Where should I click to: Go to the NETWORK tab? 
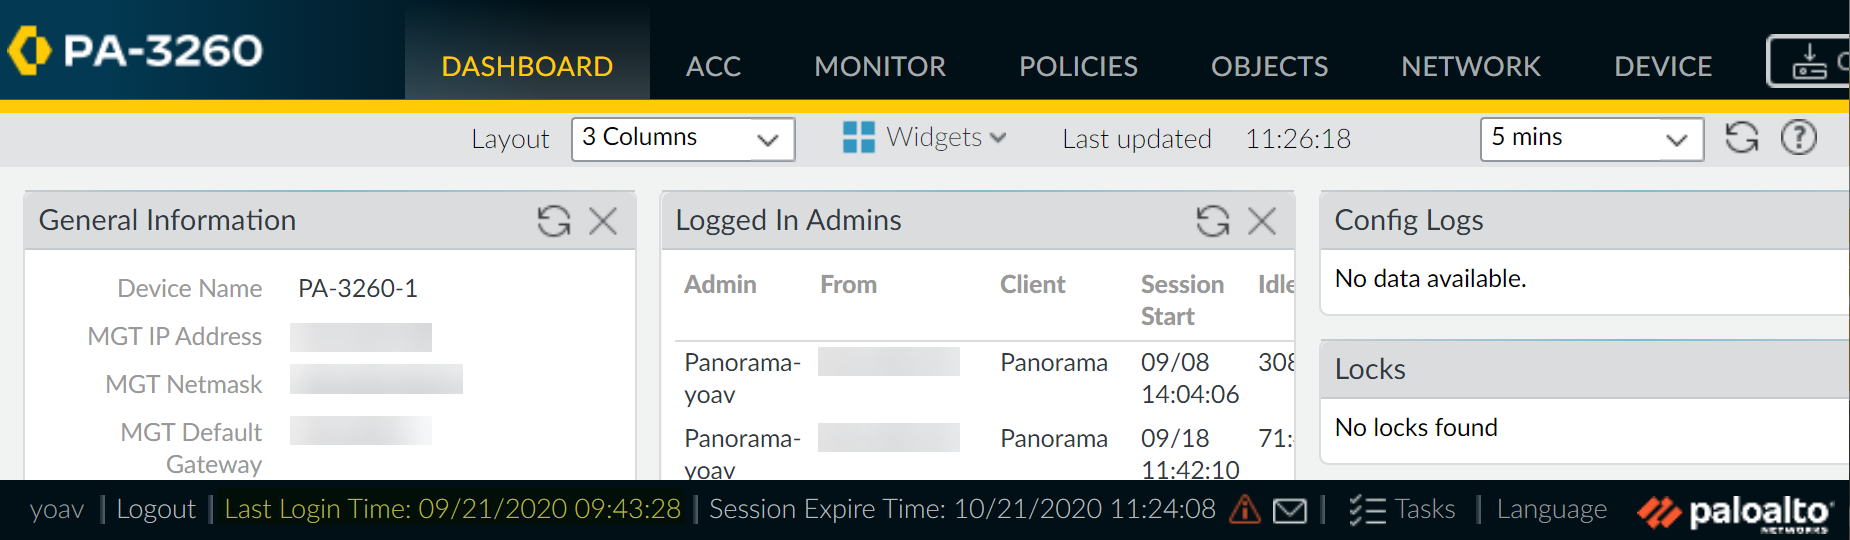pos(1471,67)
